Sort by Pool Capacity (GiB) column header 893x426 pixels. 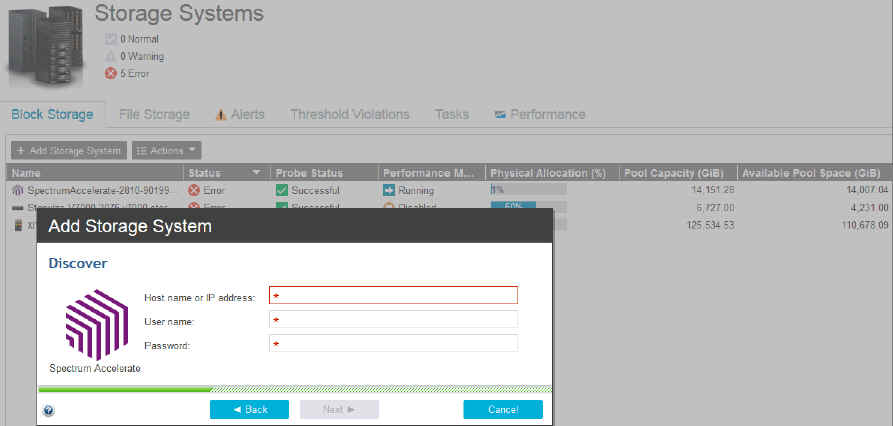point(678,173)
